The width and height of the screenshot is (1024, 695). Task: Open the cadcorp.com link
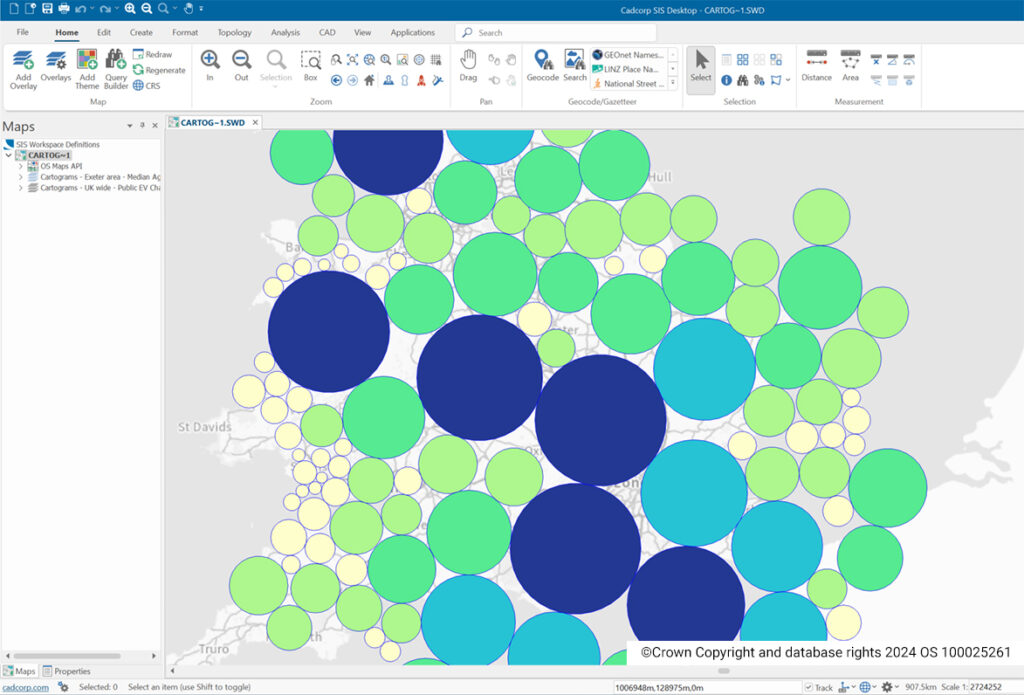(25, 687)
